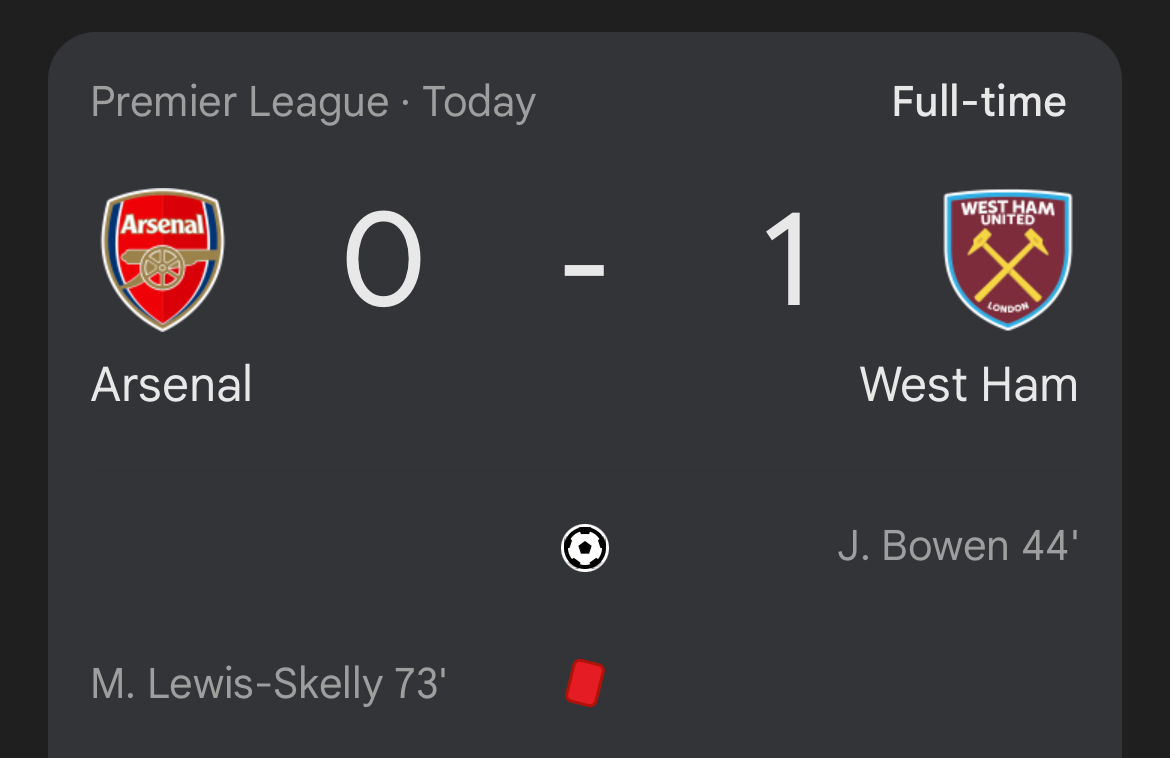Click the Arsenal club crest
The width and height of the screenshot is (1170, 758).
click(163, 259)
